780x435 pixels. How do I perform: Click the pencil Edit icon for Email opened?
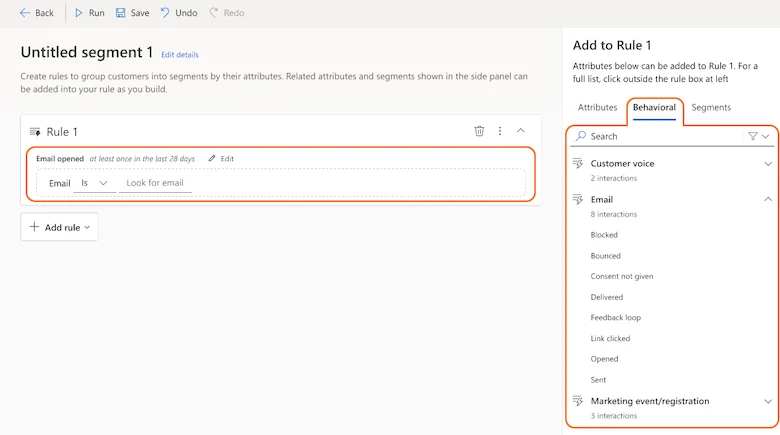(212, 158)
